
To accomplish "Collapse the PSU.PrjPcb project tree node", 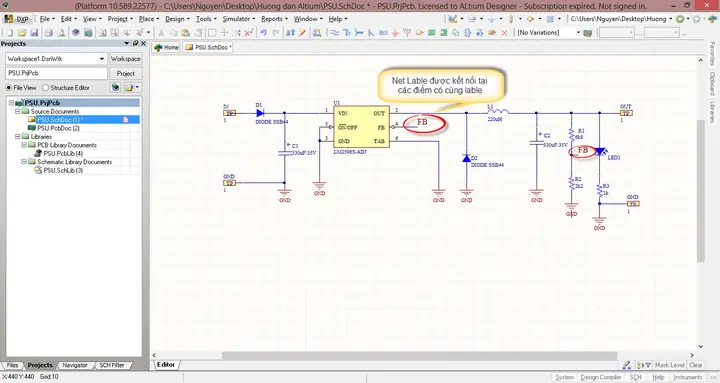I will 11,103.
